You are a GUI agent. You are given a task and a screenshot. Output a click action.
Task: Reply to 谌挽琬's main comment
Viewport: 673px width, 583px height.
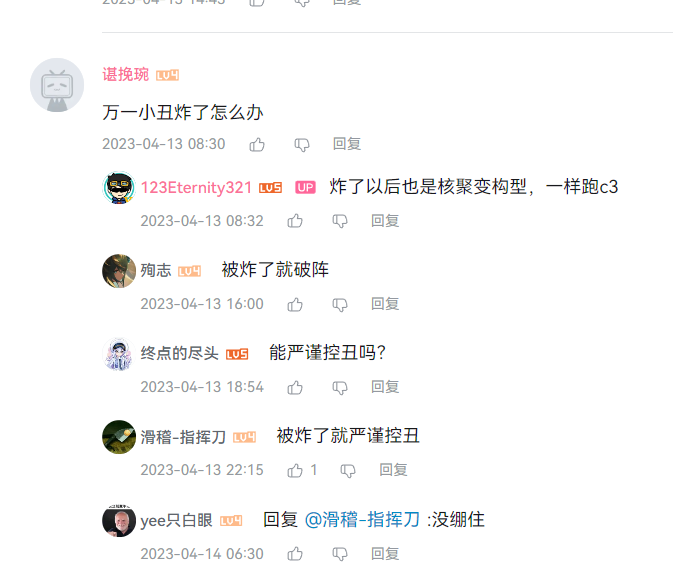[347, 144]
